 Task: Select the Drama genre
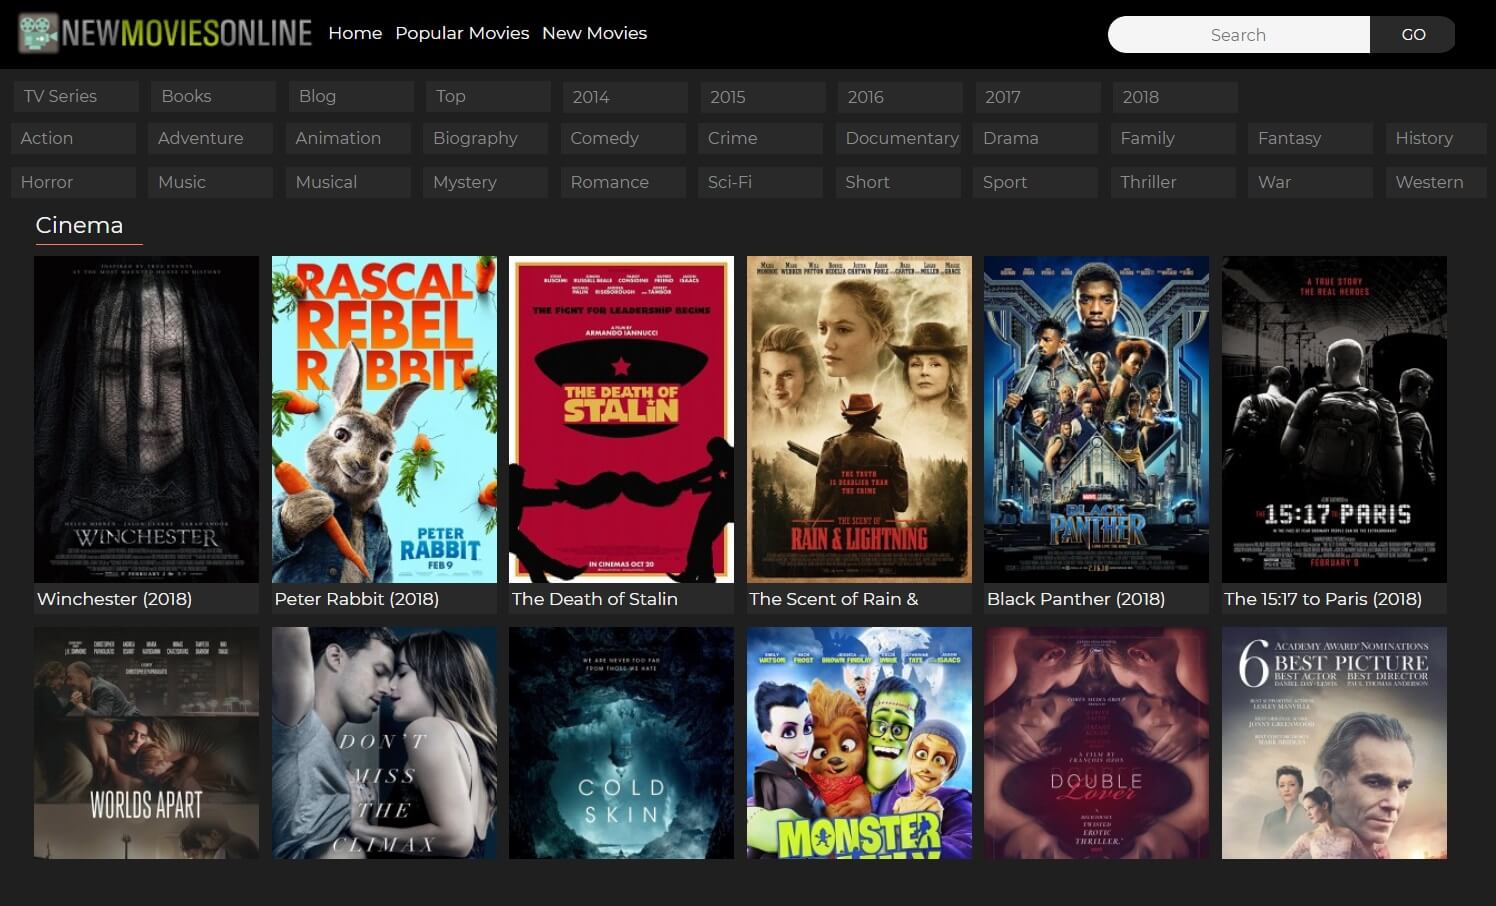pos(1035,138)
